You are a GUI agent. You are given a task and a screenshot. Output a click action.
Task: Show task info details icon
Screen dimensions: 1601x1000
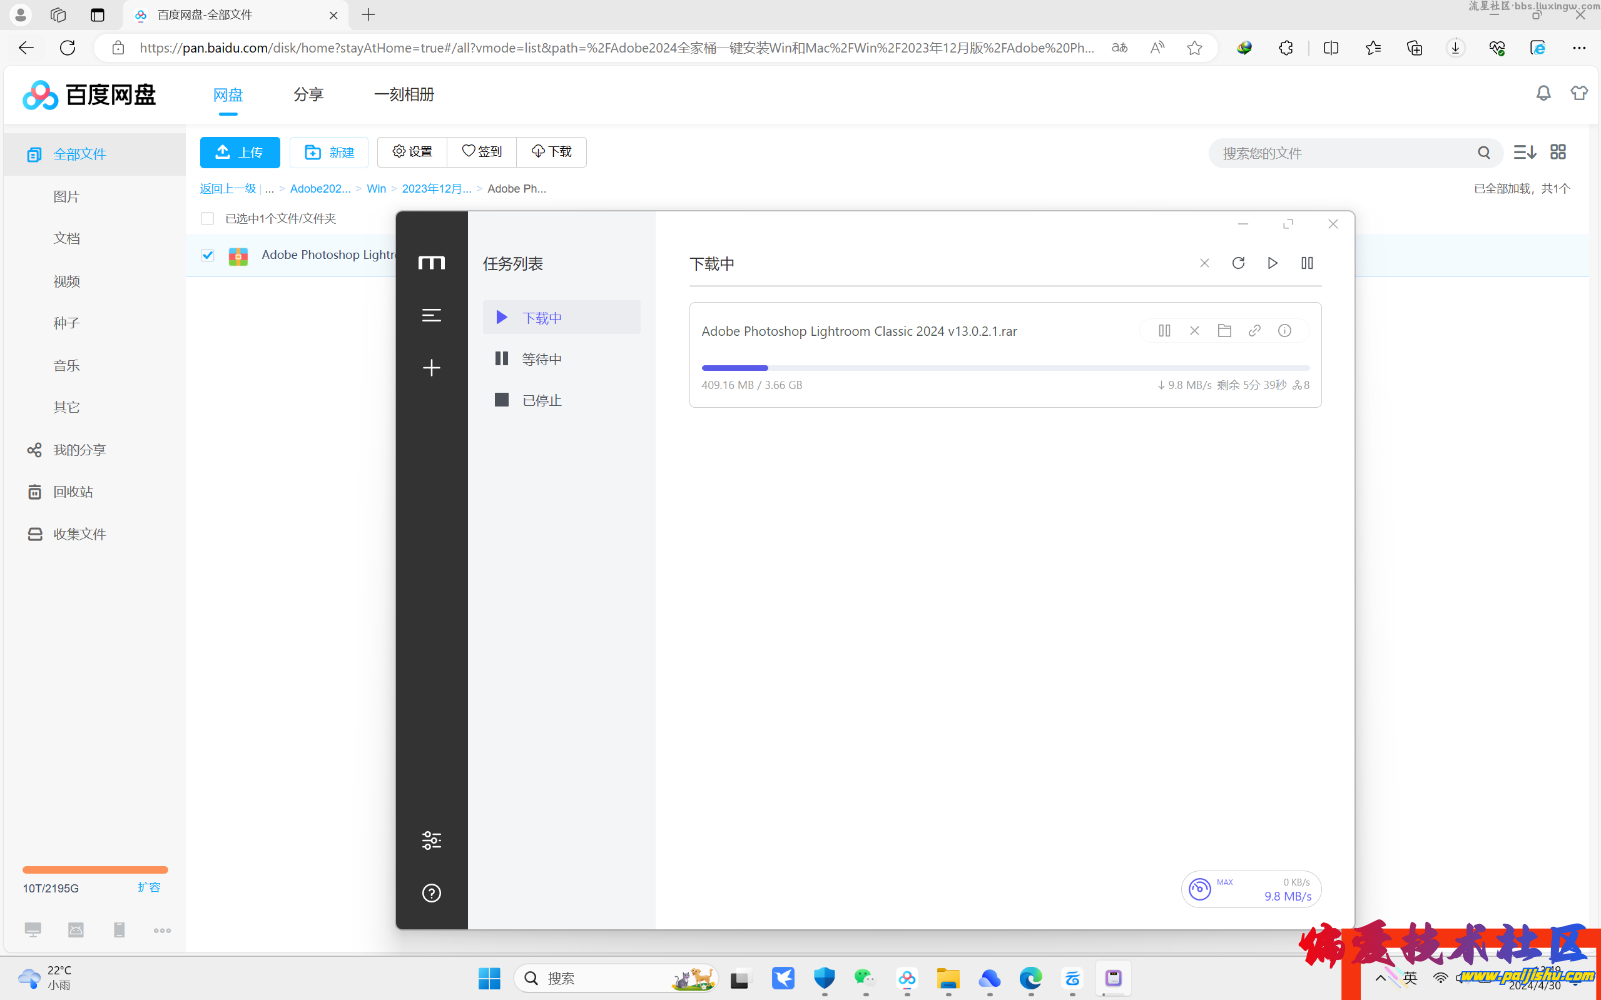pyautogui.click(x=1285, y=331)
